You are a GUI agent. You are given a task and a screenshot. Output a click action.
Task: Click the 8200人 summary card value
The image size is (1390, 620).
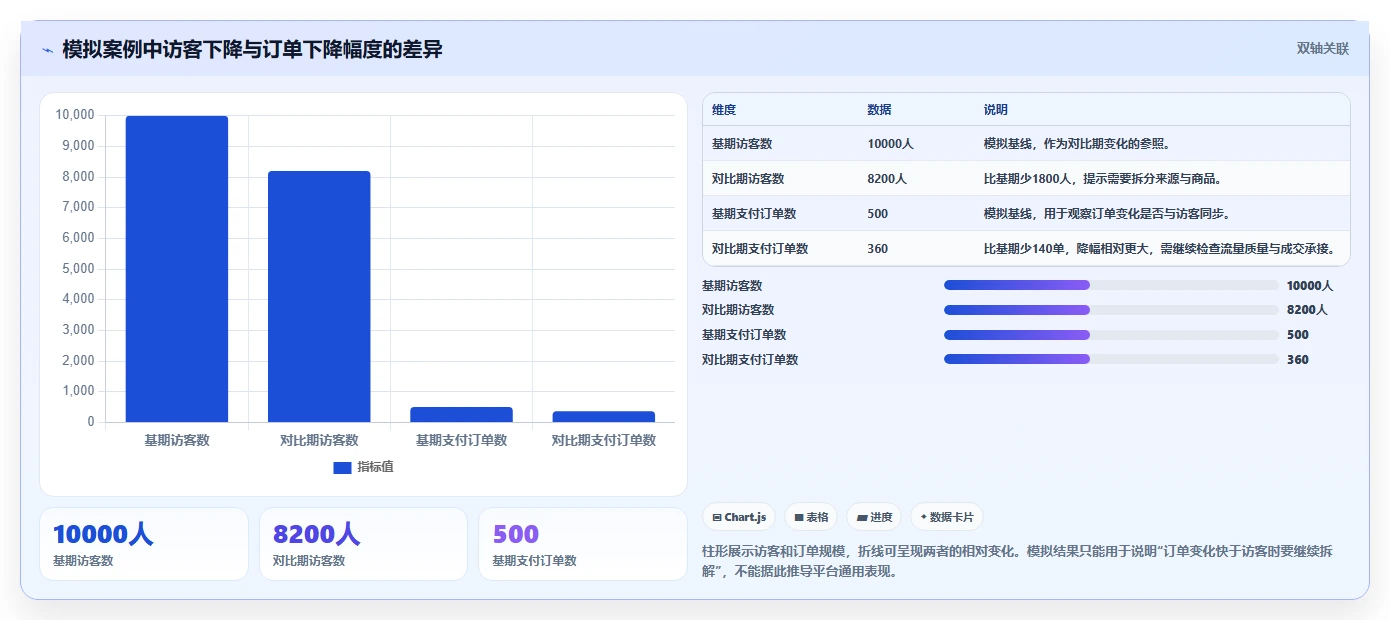point(316,535)
